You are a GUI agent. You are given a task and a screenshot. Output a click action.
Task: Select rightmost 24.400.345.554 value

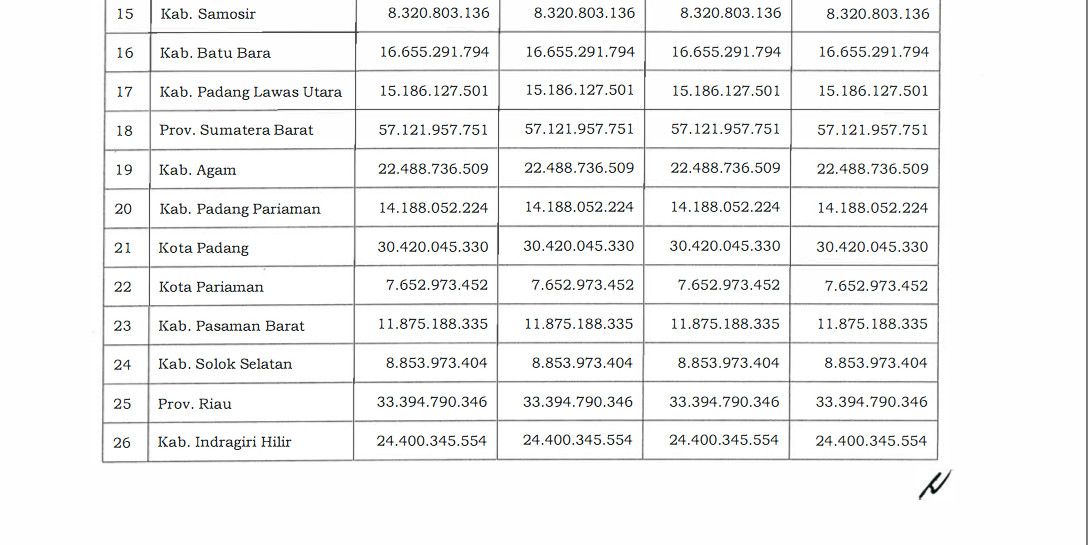[871, 441]
